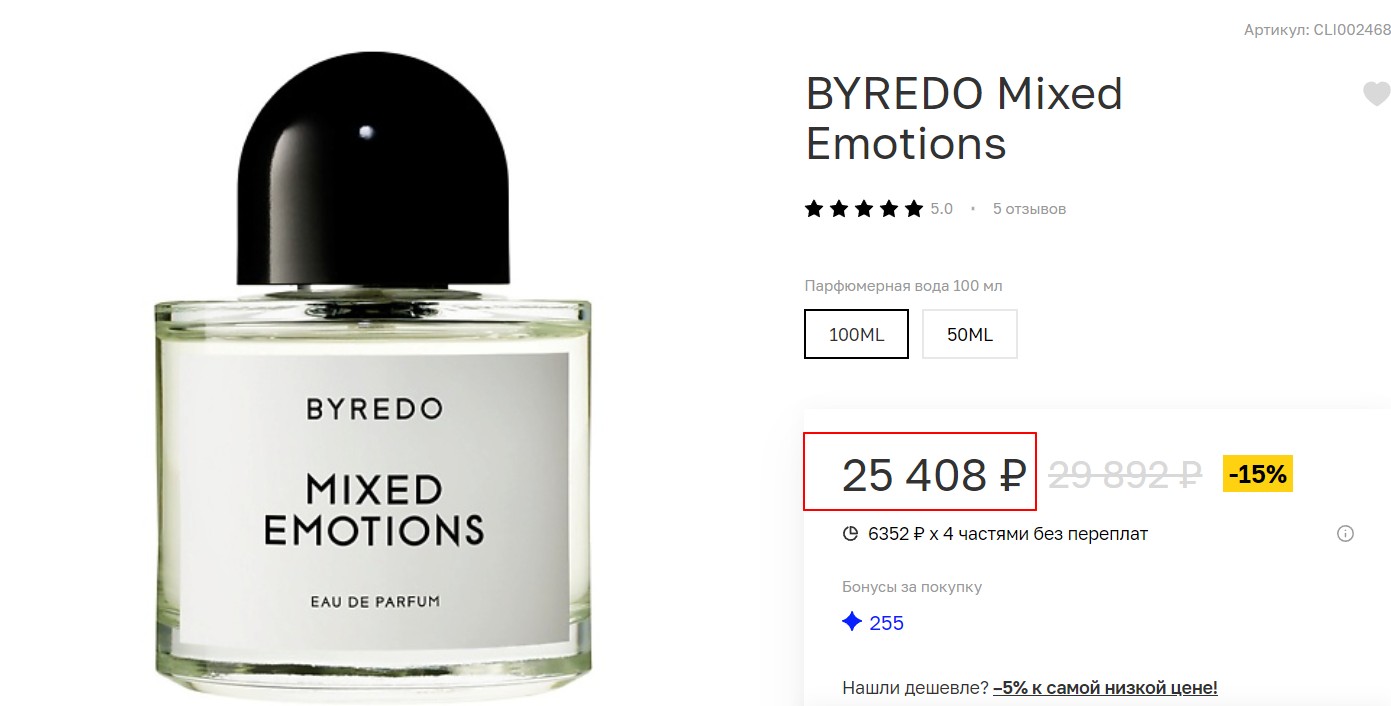
Task: Click the BYREDO Mixed Emotions product title
Action: coord(964,118)
